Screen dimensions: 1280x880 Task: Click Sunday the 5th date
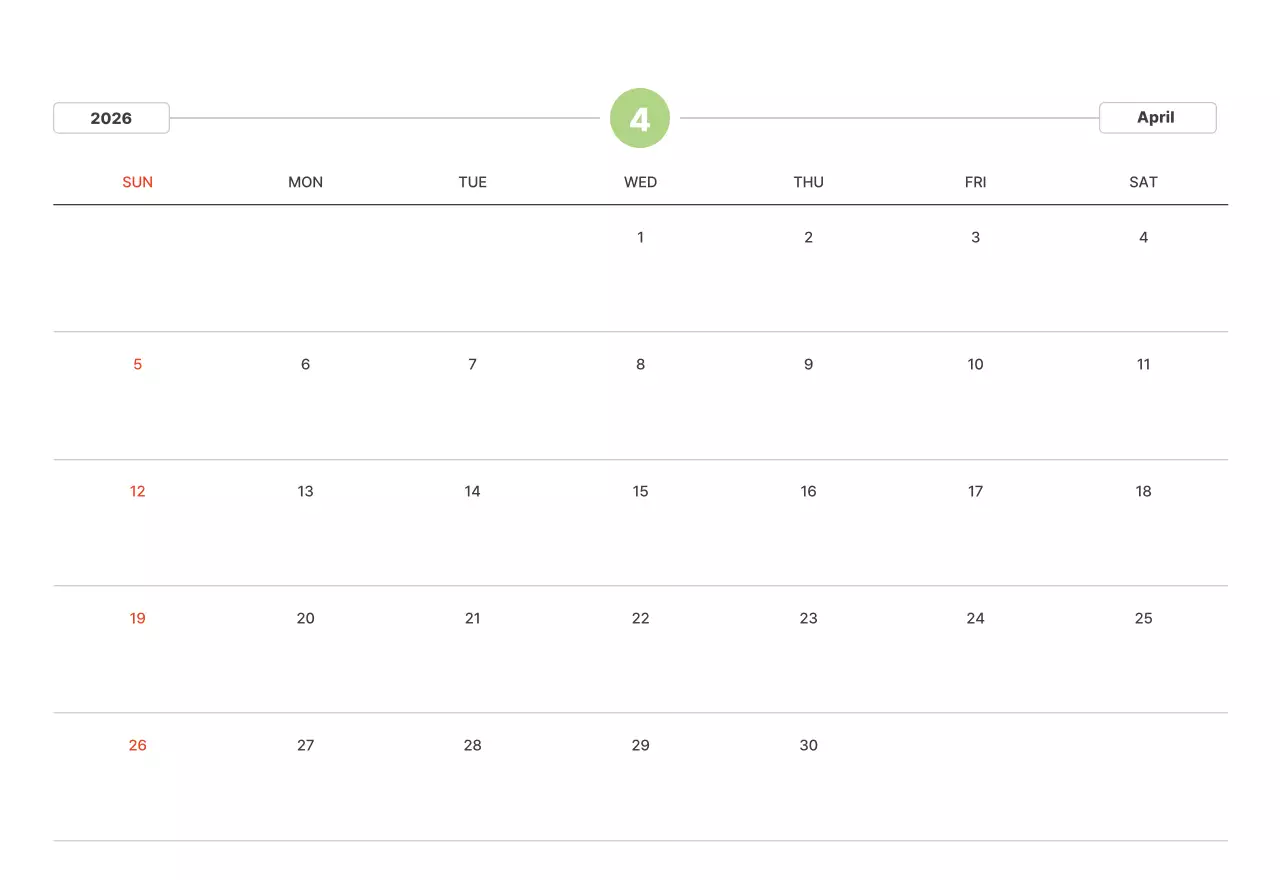click(x=137, y=364)
